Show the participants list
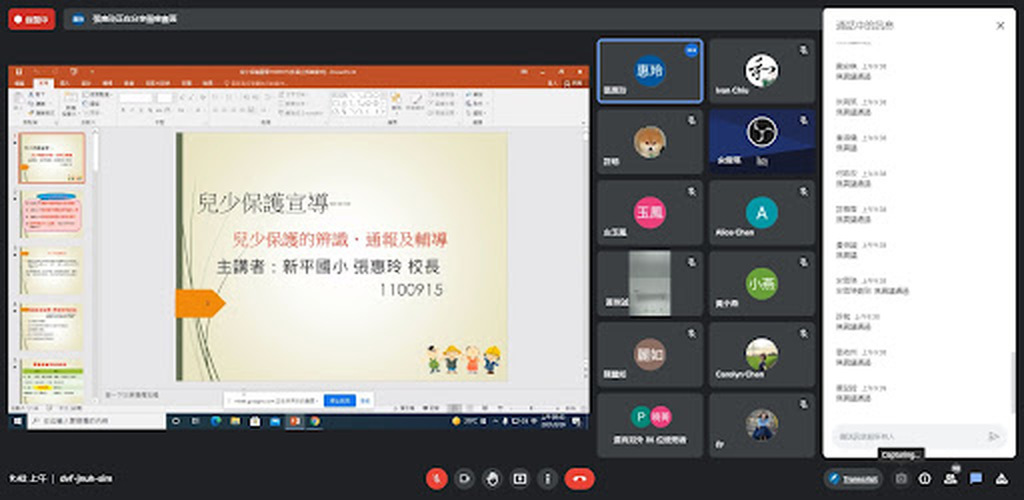Viewport: 1024px width, 500px height. [x=950, y=478]
